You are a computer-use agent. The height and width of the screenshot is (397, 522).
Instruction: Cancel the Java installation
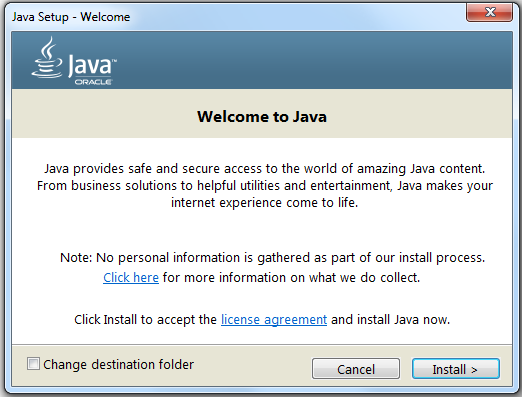[x=356, y=369]
